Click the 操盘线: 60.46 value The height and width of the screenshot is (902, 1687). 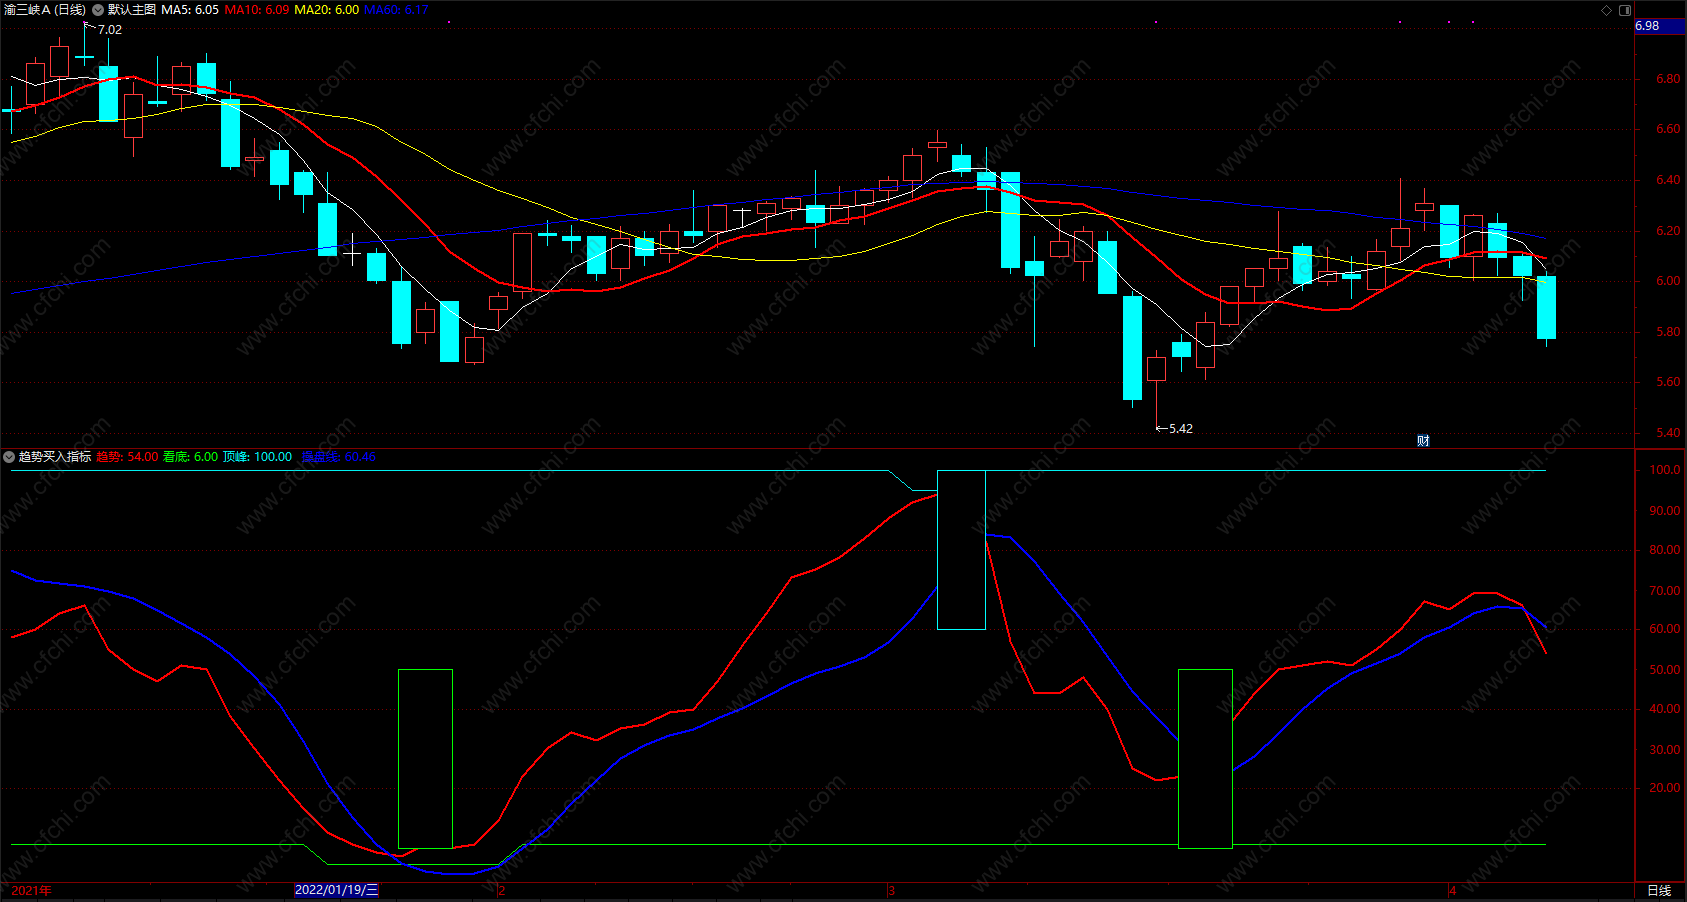click(339, 457)
